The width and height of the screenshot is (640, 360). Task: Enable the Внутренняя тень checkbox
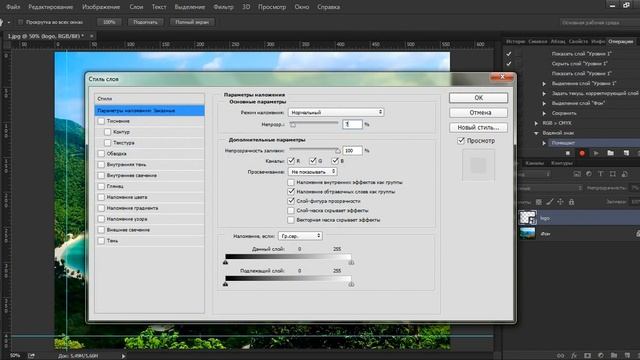(101, 164)
